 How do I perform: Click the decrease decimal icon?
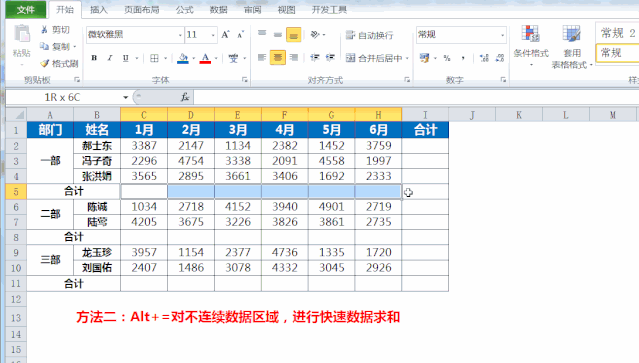click(500, 58)
